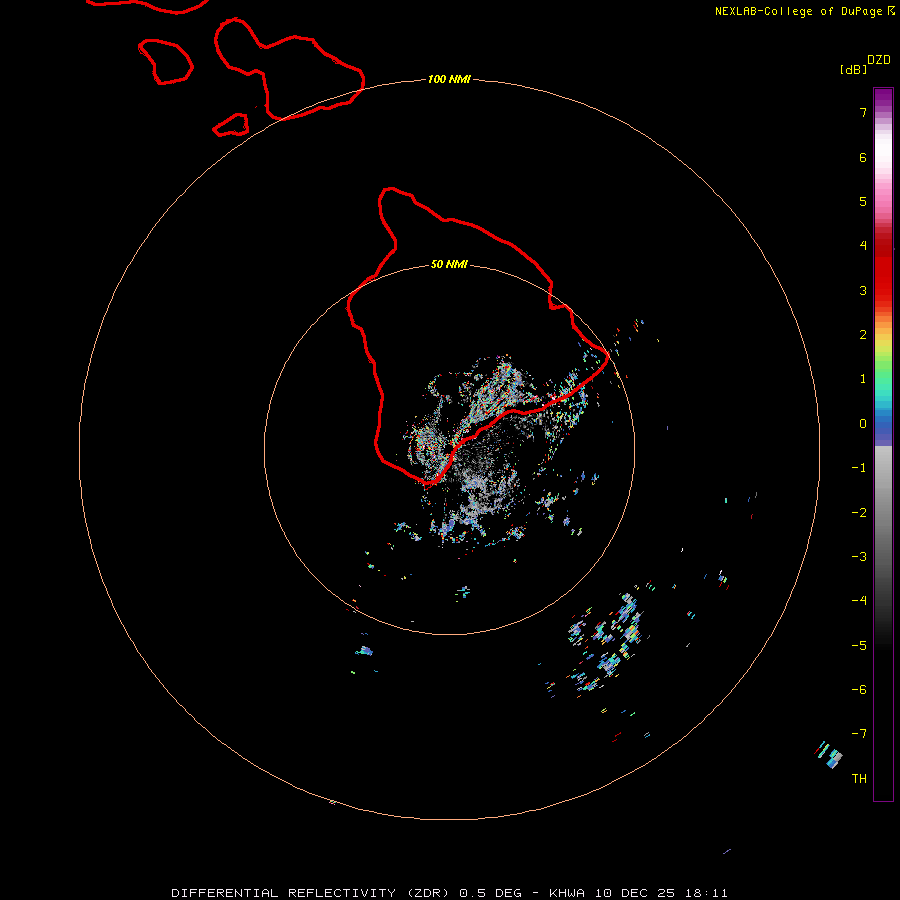Click the -7 value on the color scale

pyautogui.click(x=859, y=734)
